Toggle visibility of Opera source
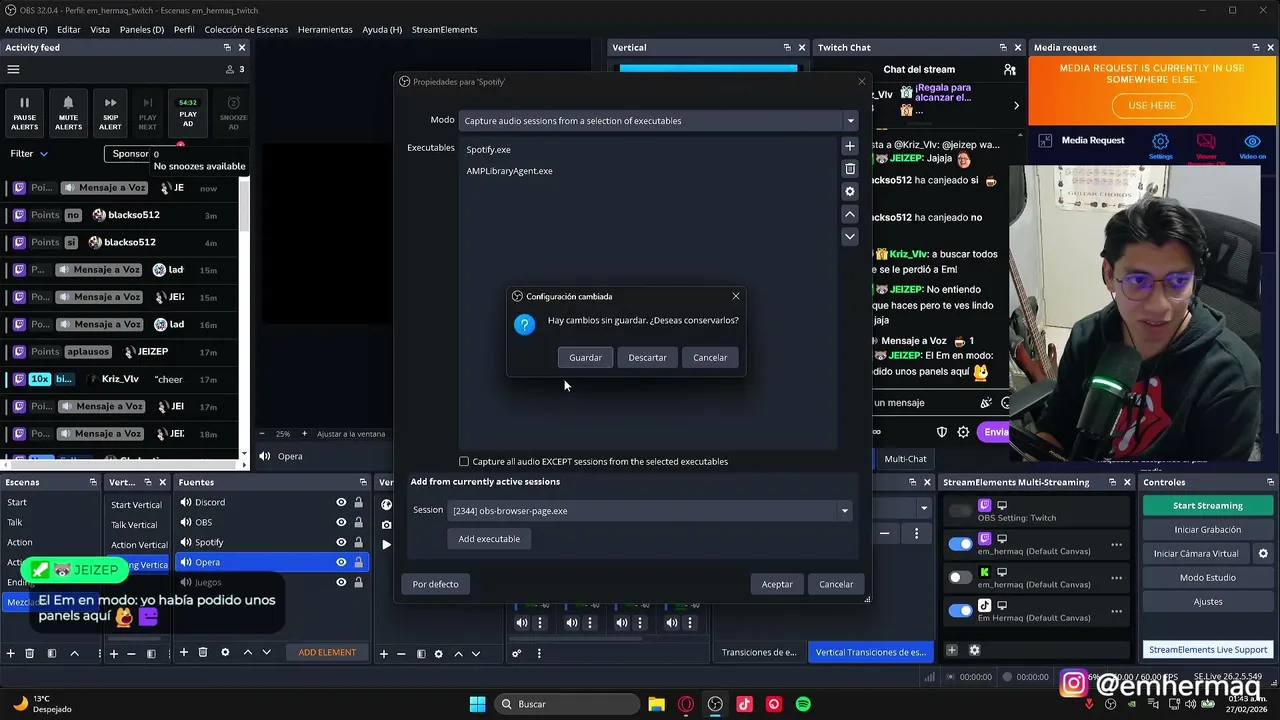 coord(341,562)
